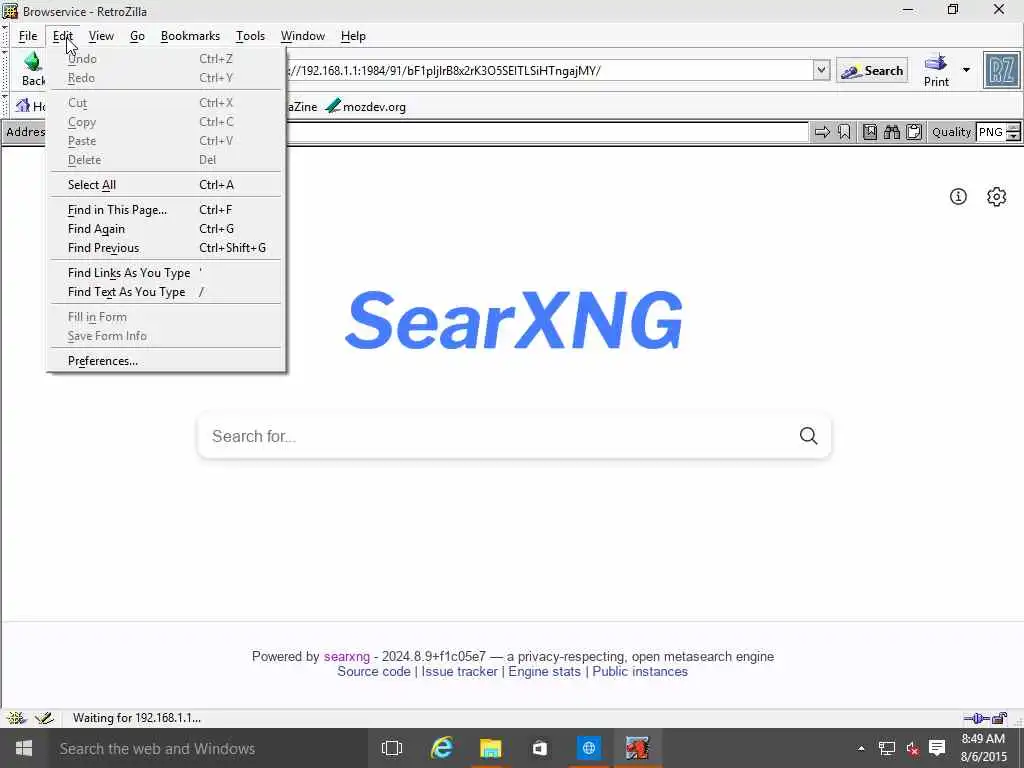Open the Go menu
This screenshot has height=768, width=1024.
coord(137,36)
